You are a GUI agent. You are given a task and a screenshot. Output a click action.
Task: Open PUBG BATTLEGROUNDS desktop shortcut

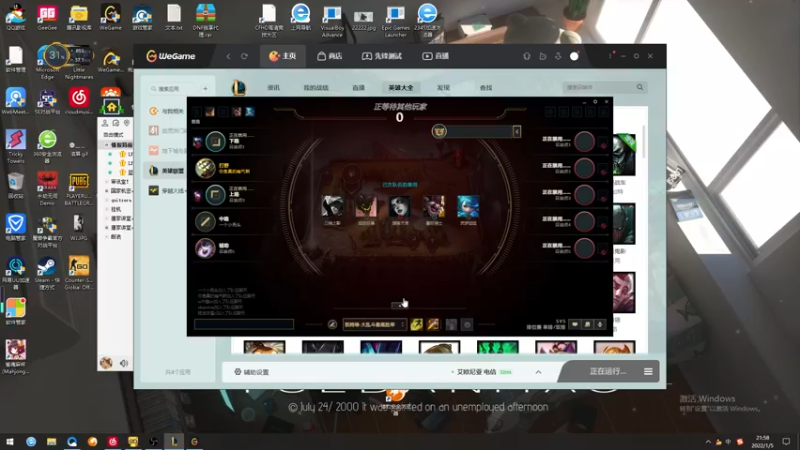78,189
